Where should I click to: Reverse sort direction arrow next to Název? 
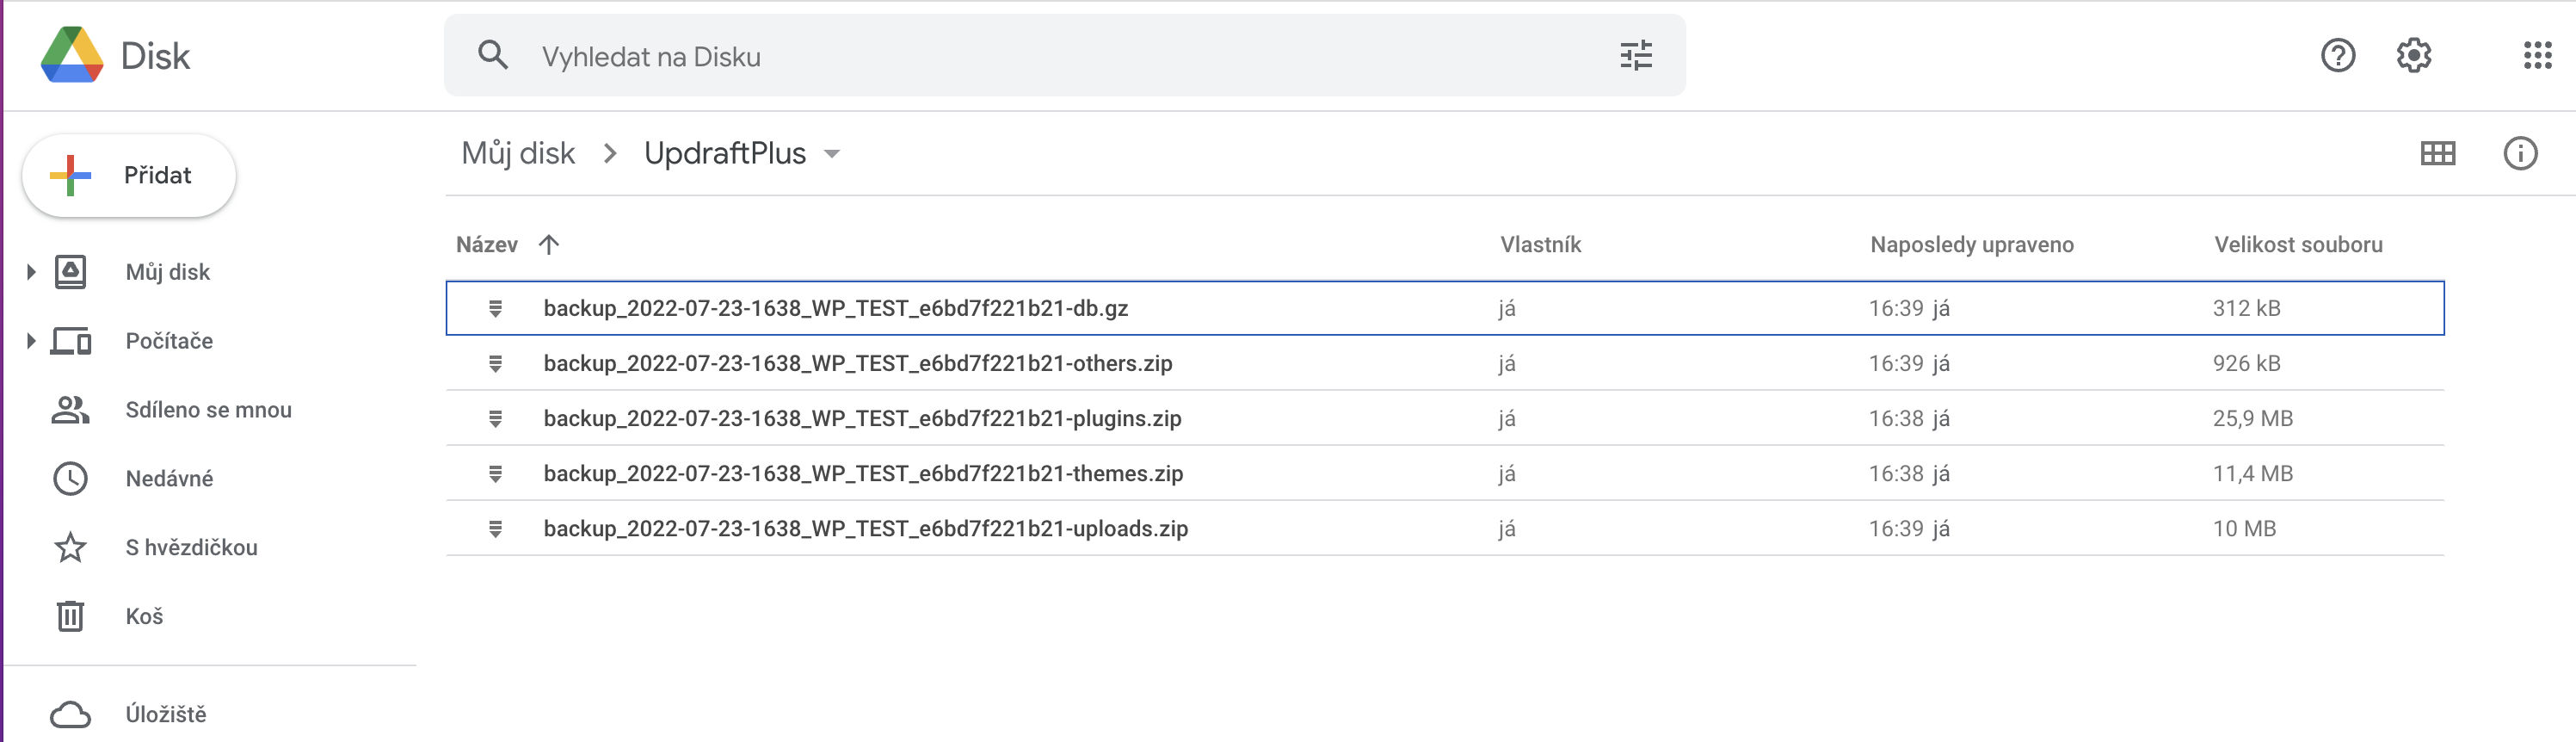tap(549, 244)
